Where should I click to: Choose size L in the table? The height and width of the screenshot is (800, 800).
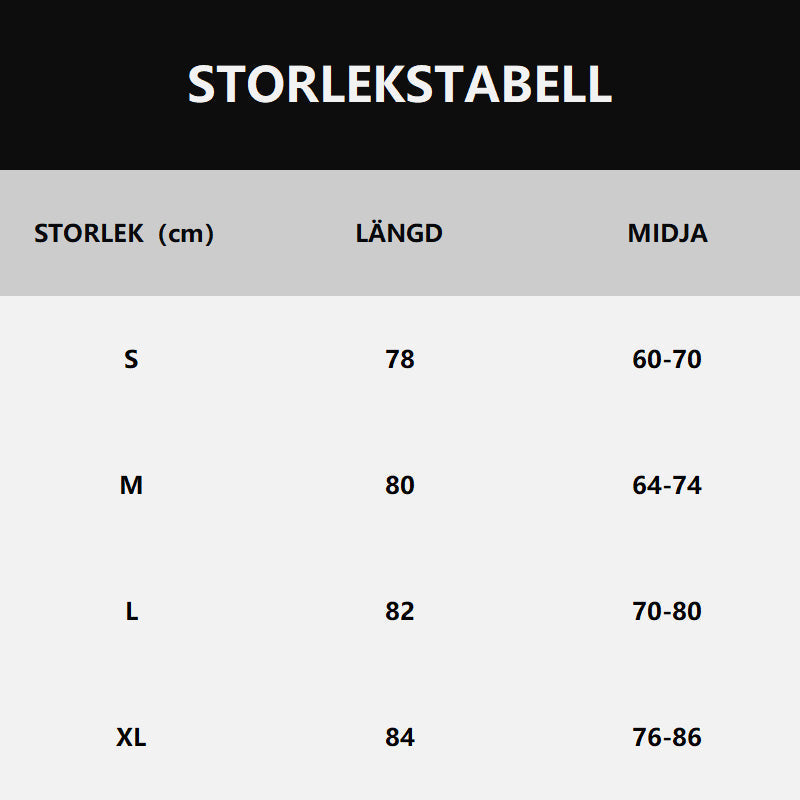pos(131,611)
